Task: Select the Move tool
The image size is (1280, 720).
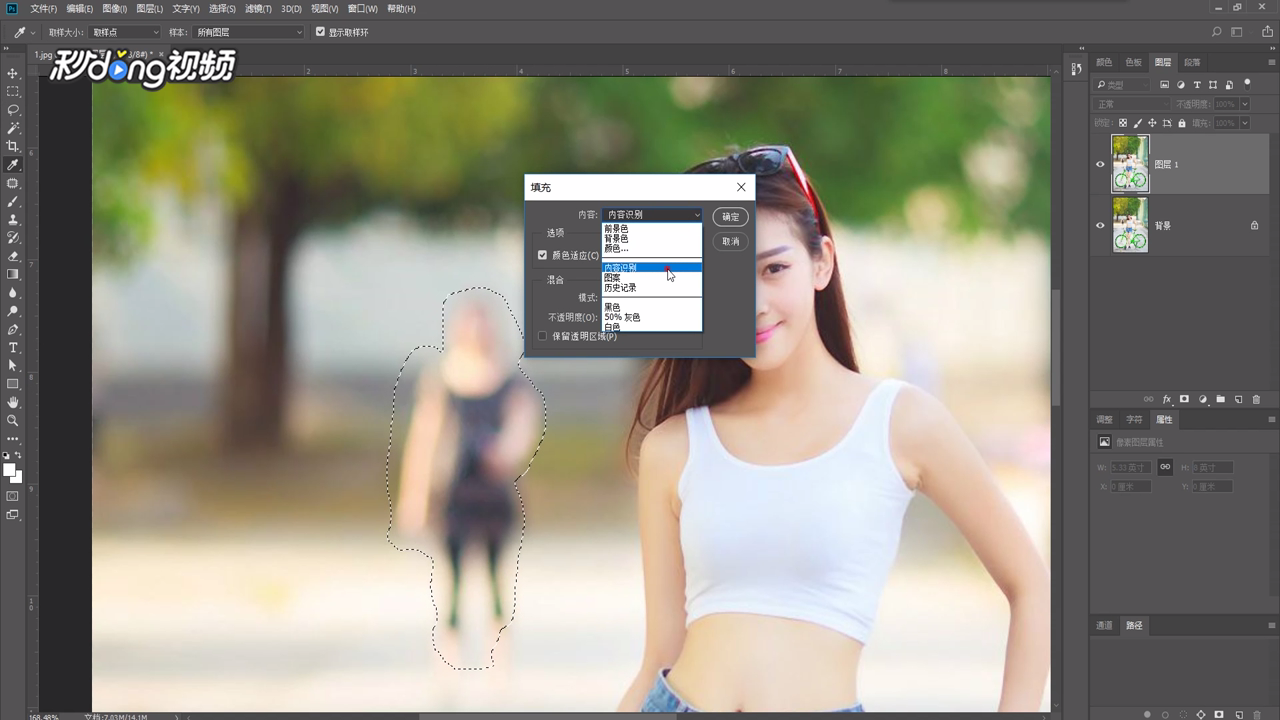Action: tap(13, 73)
